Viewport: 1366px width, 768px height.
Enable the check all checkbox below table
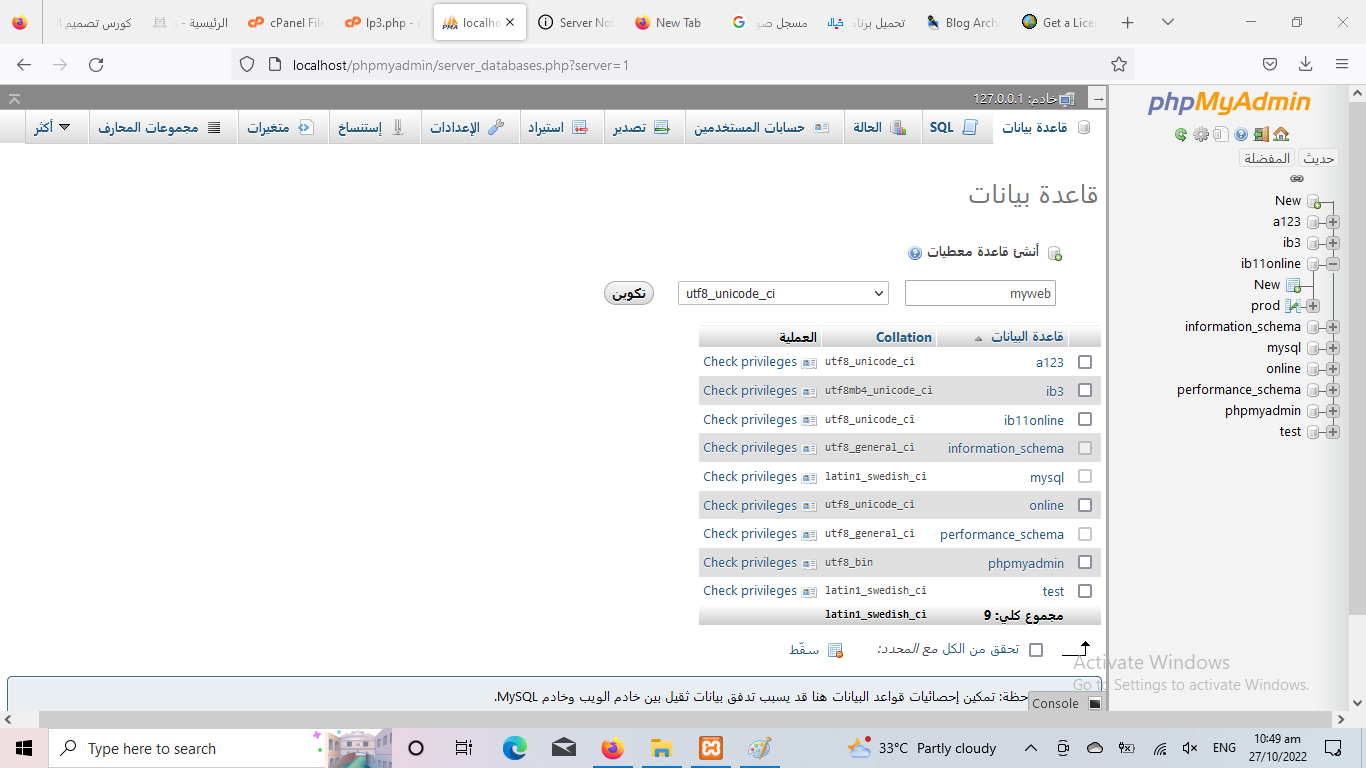(1036, 650)
